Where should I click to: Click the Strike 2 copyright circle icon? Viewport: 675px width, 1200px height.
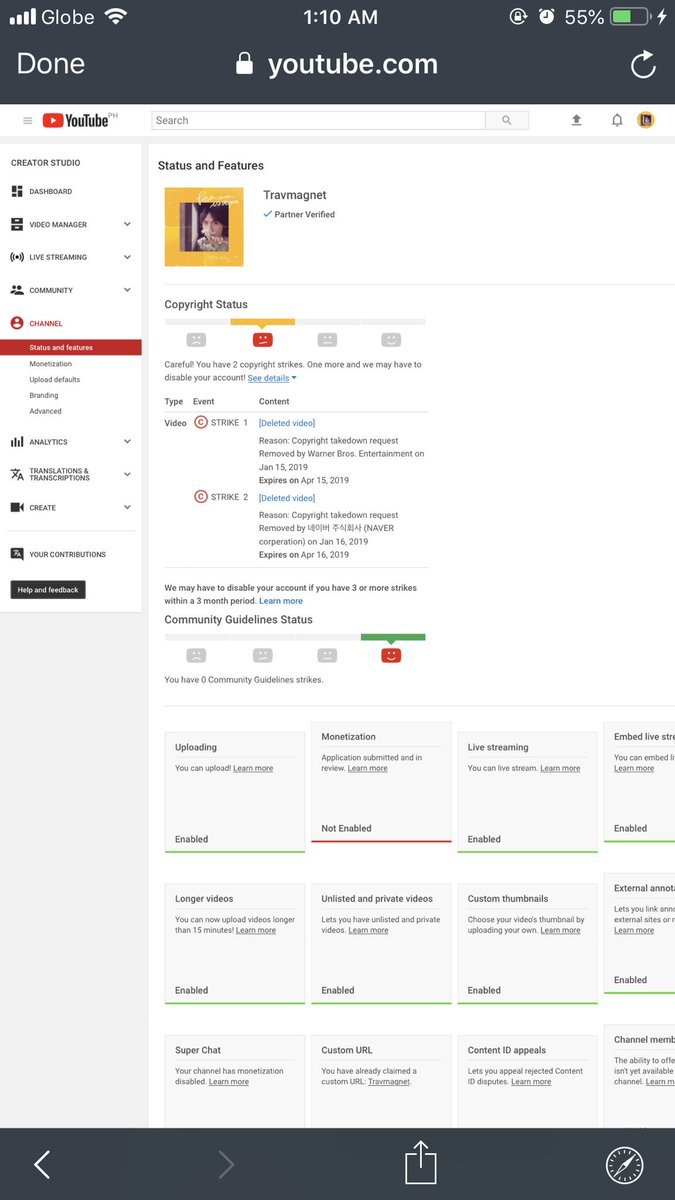(x=201, y=497)
